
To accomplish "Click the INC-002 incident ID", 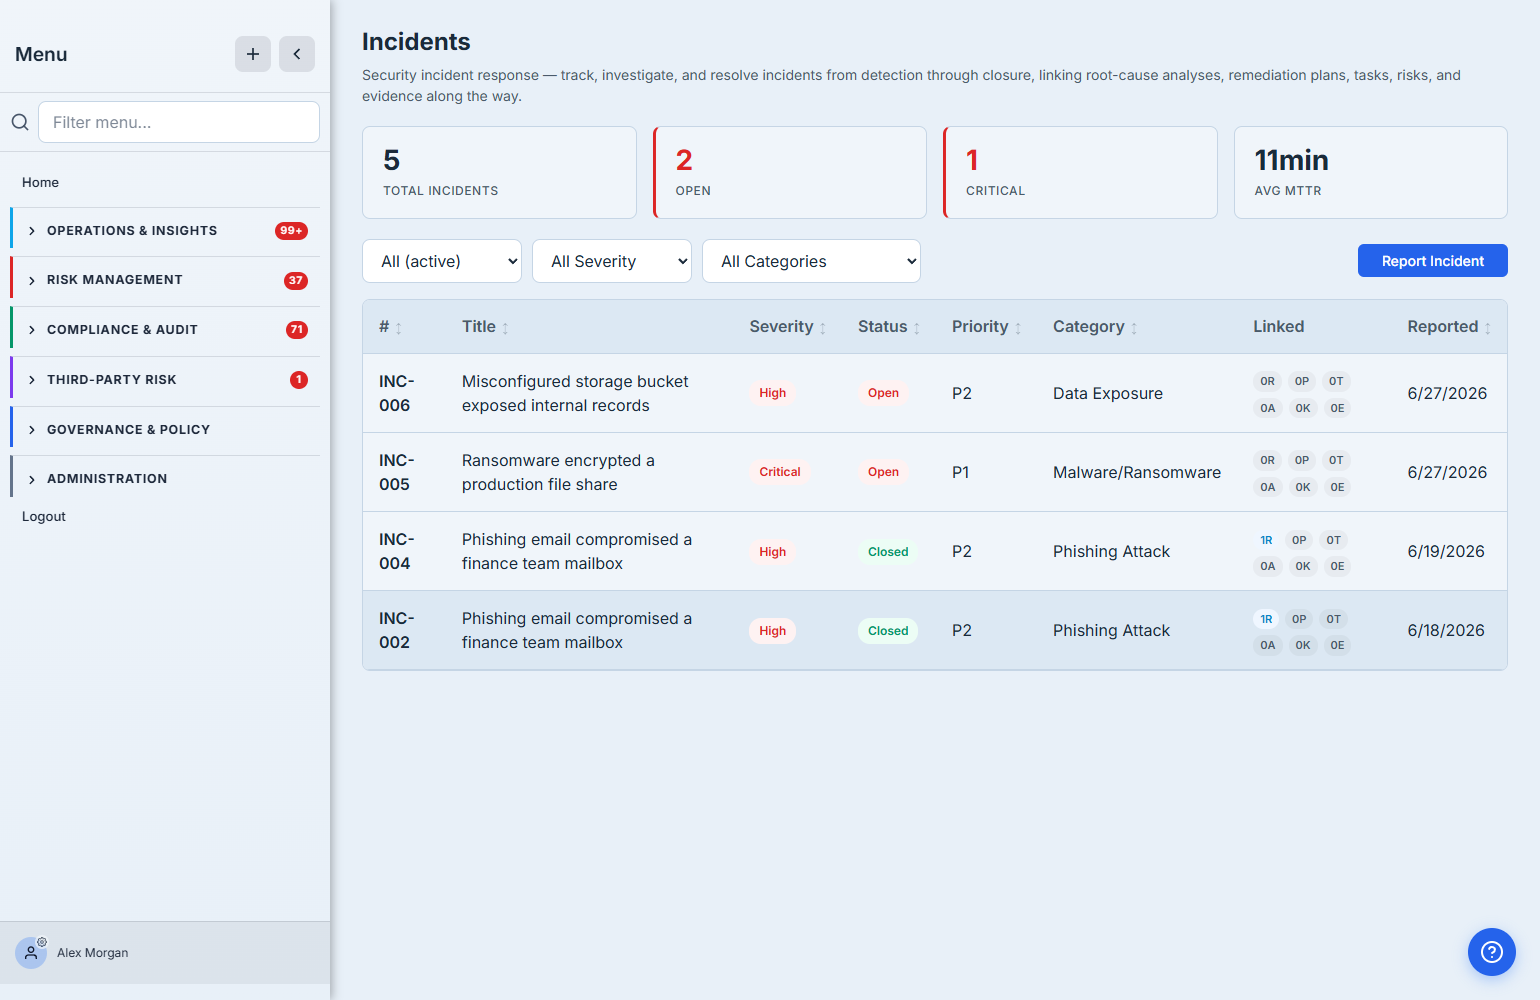I will point(396,630).
